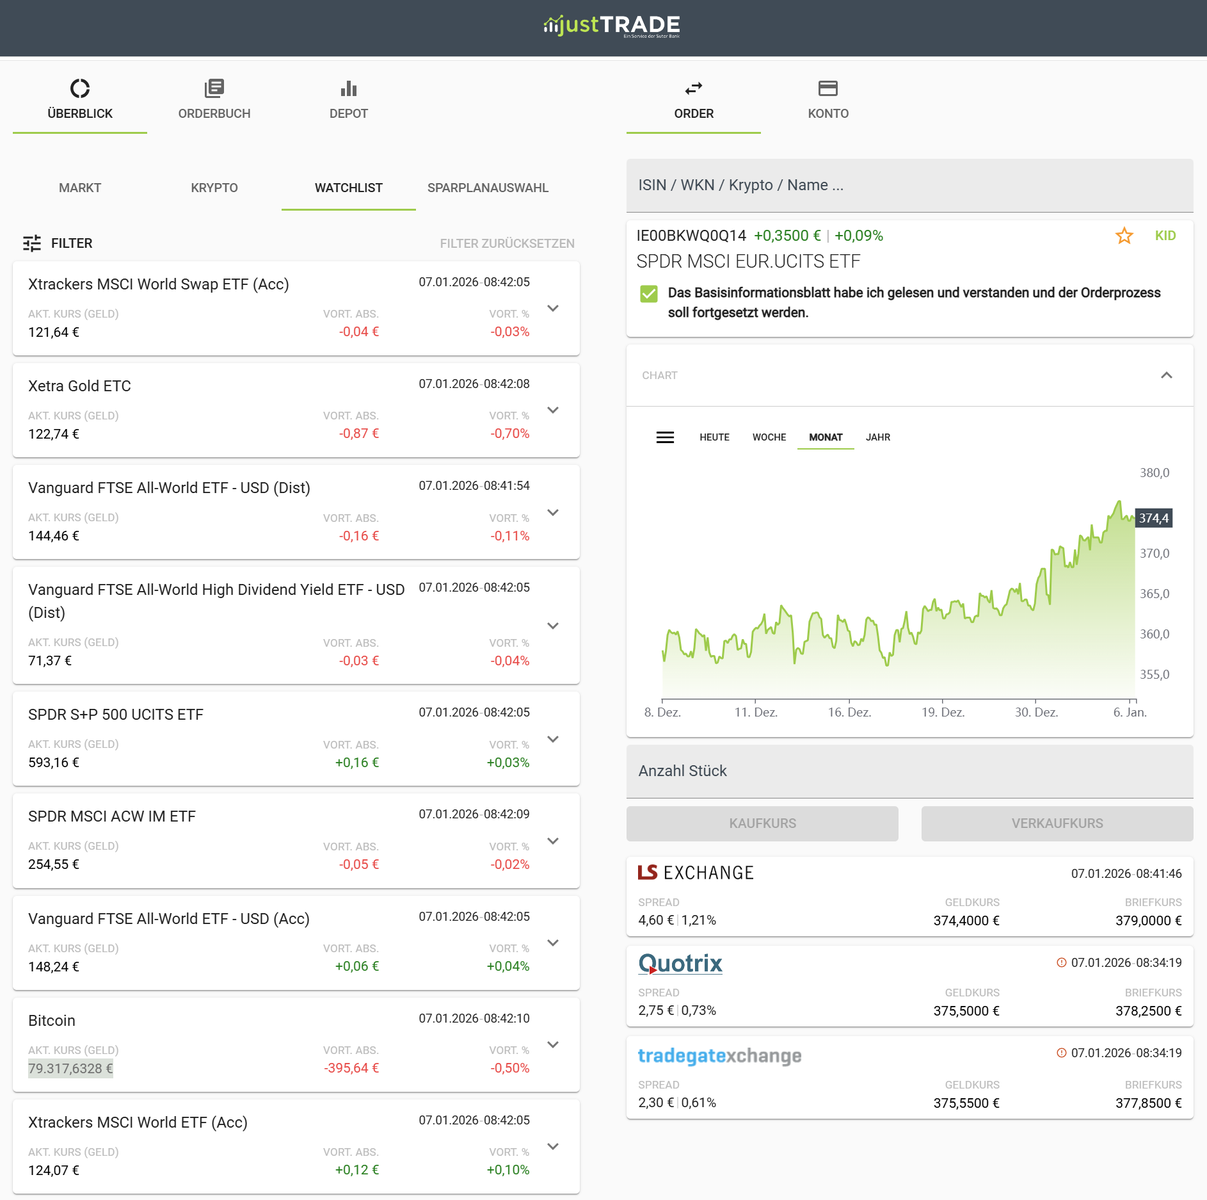The height and width of the screenshot is (1200, 1207).
Task: Open the Orderbuch icon
Action: pos(214,89)
